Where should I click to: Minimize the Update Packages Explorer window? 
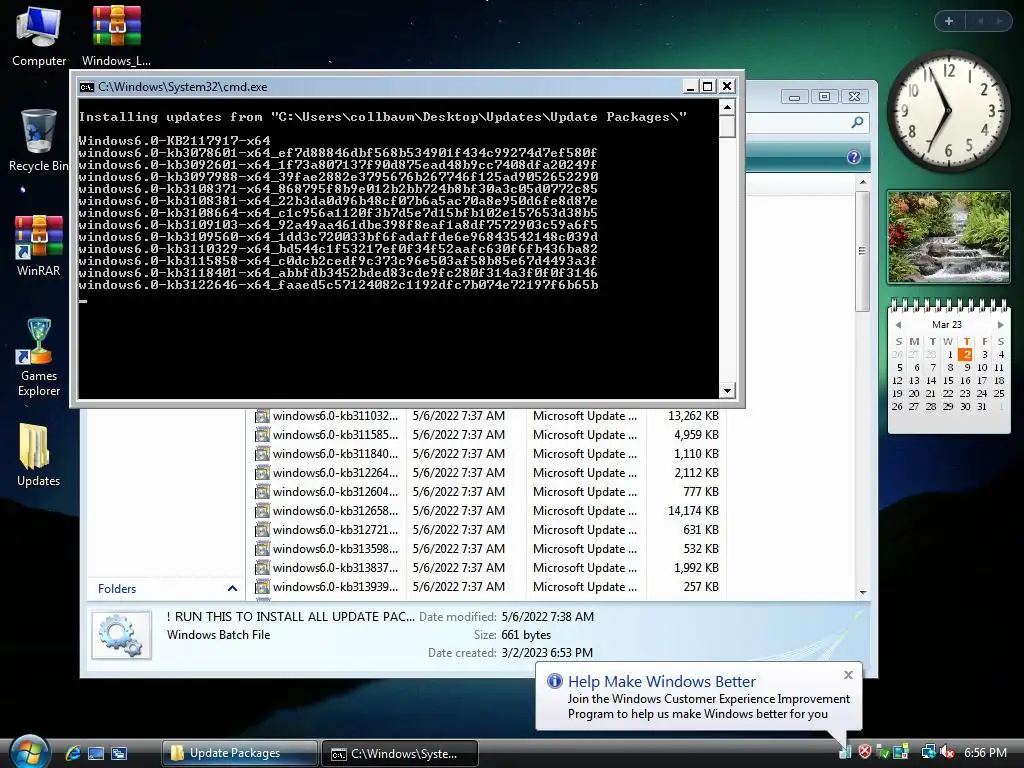point(794,97)
